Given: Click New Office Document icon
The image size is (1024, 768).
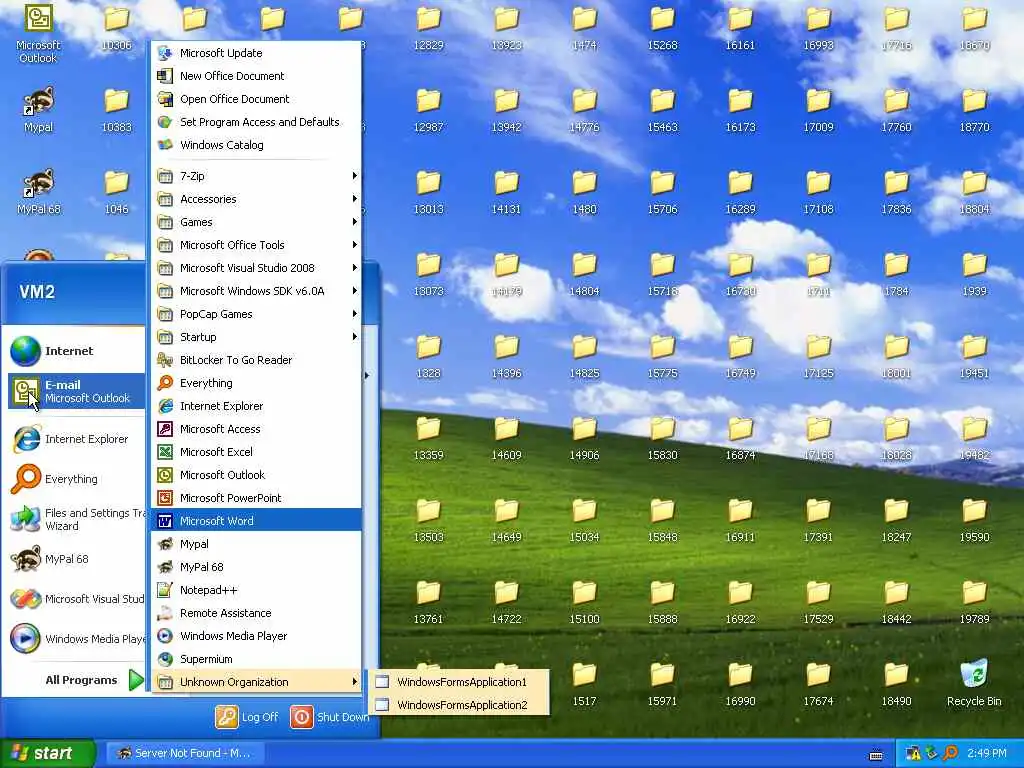Looking at the screenshot, I should 165,76.
